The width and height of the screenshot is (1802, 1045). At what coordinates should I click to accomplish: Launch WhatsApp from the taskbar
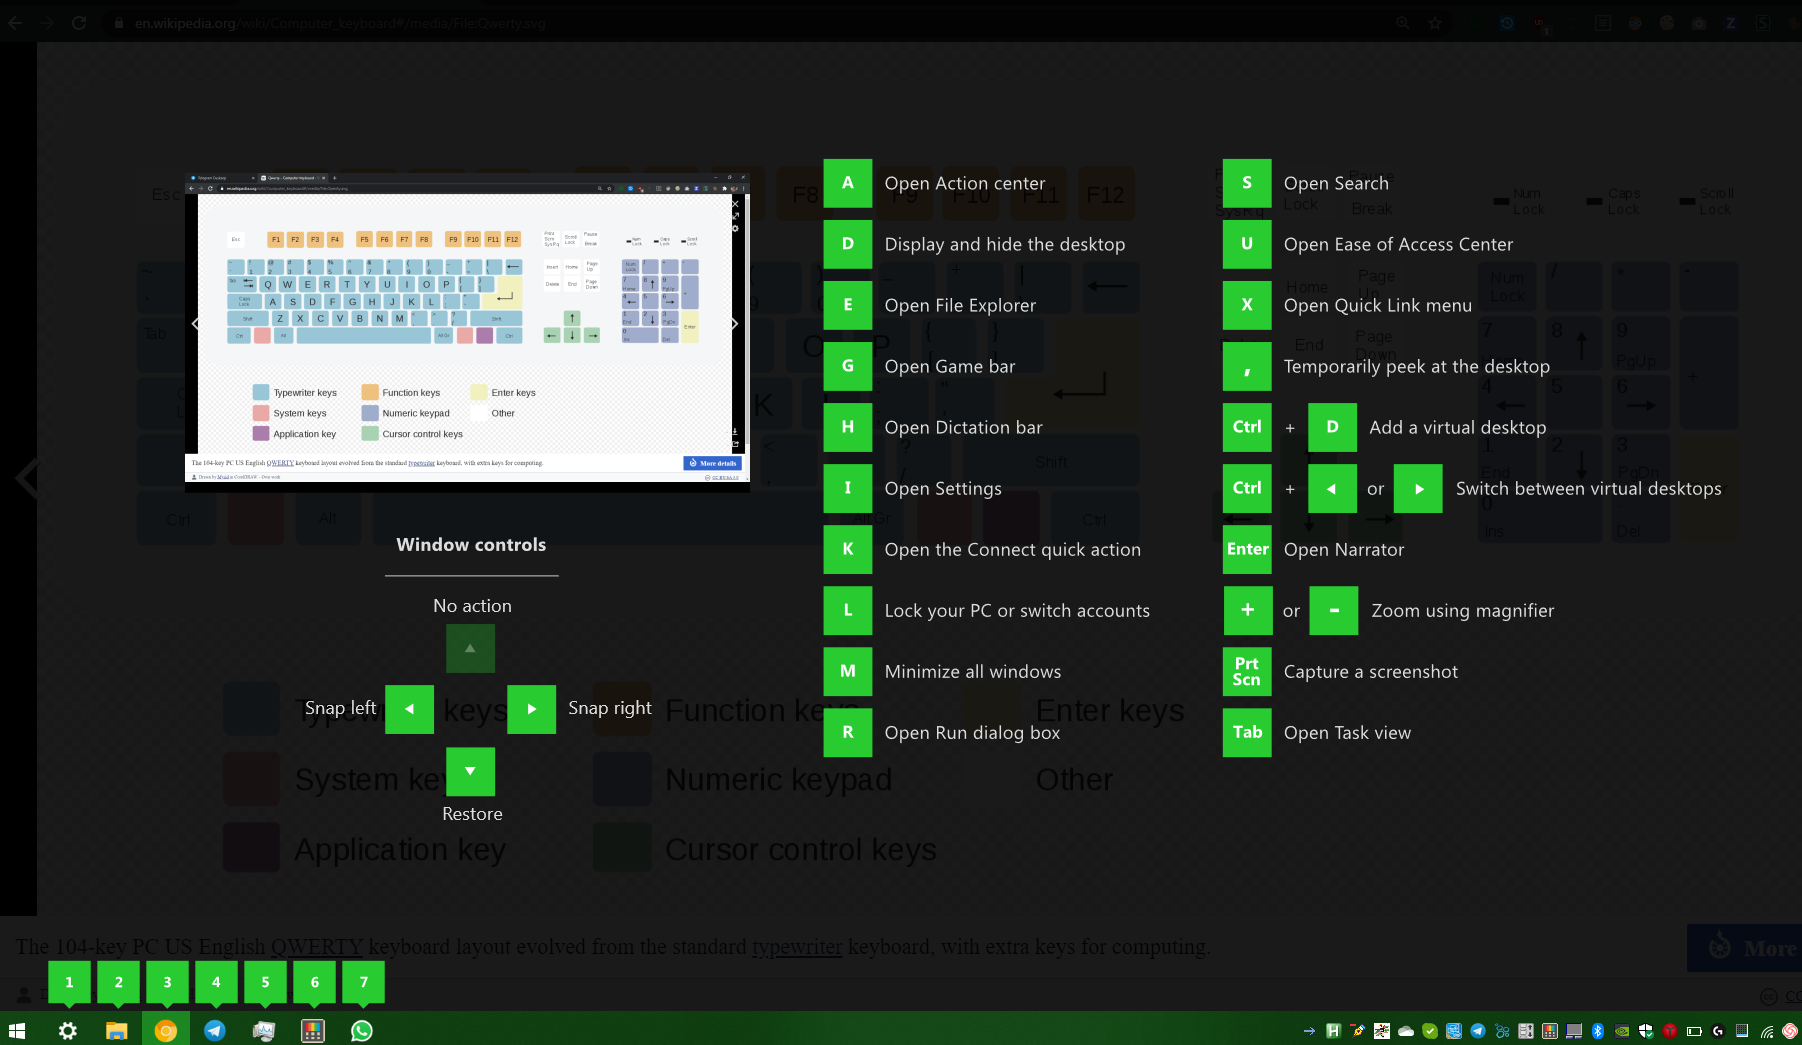tap(362, 1030)
